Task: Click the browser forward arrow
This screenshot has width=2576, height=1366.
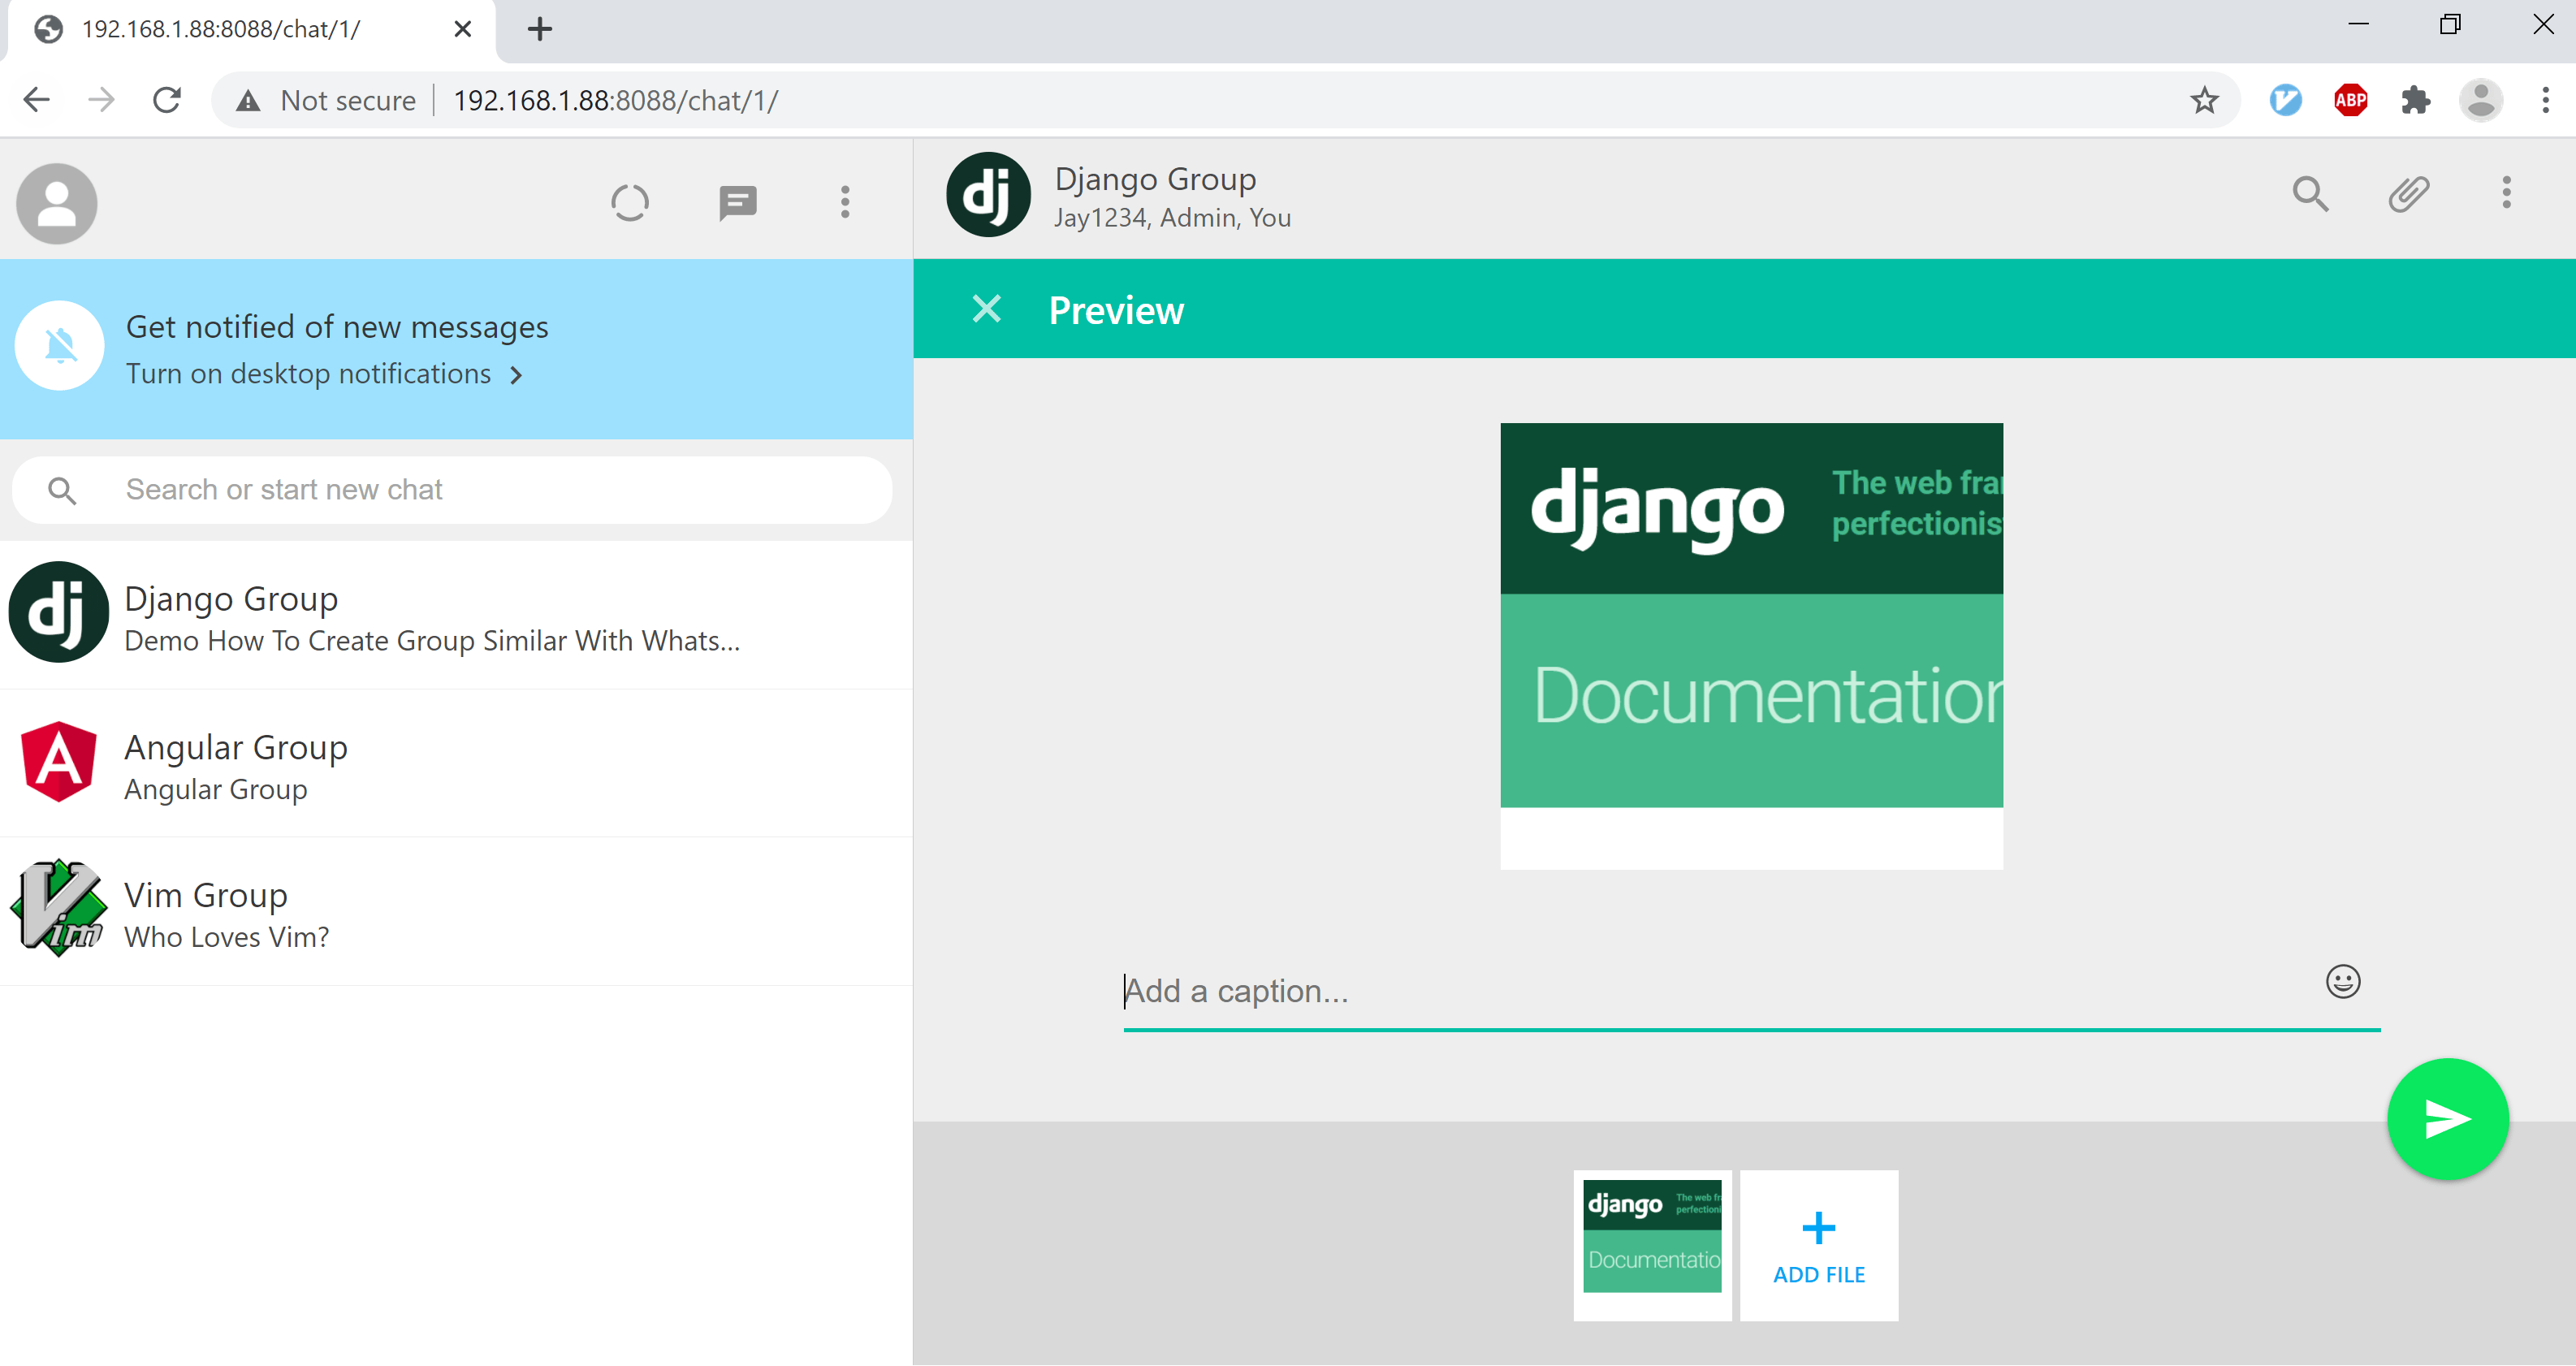Action: [101, 100]
